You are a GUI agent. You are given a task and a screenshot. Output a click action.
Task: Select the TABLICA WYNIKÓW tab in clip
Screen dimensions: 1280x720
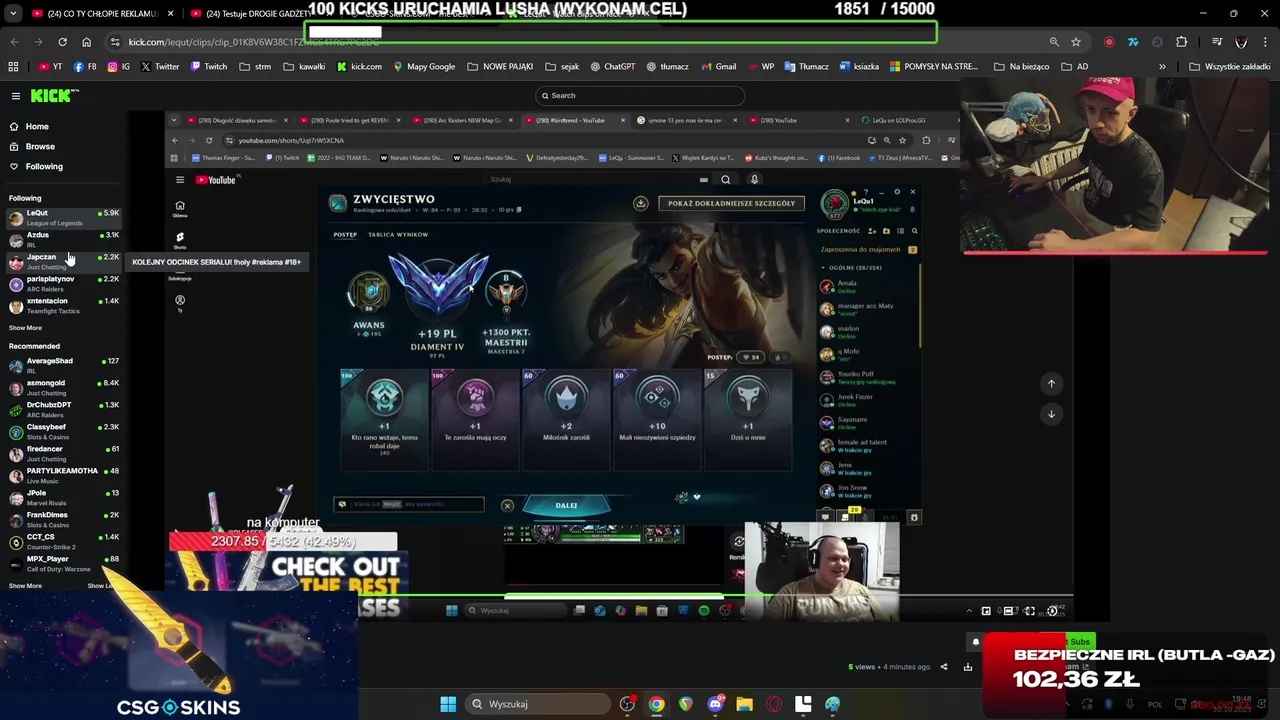tap(398, 234)
